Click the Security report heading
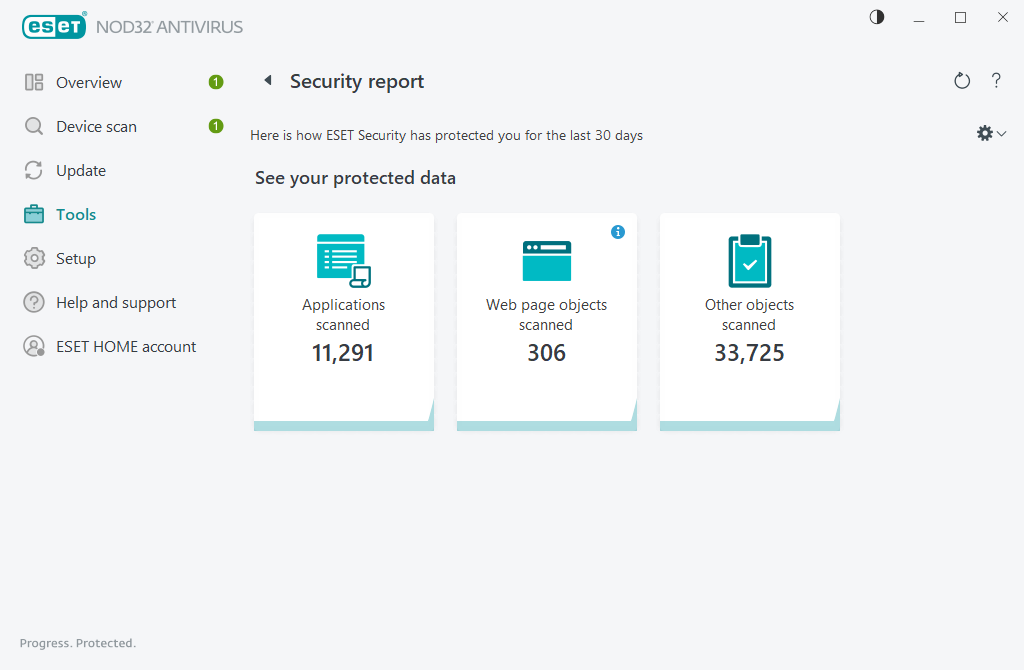 coord(357,82)
